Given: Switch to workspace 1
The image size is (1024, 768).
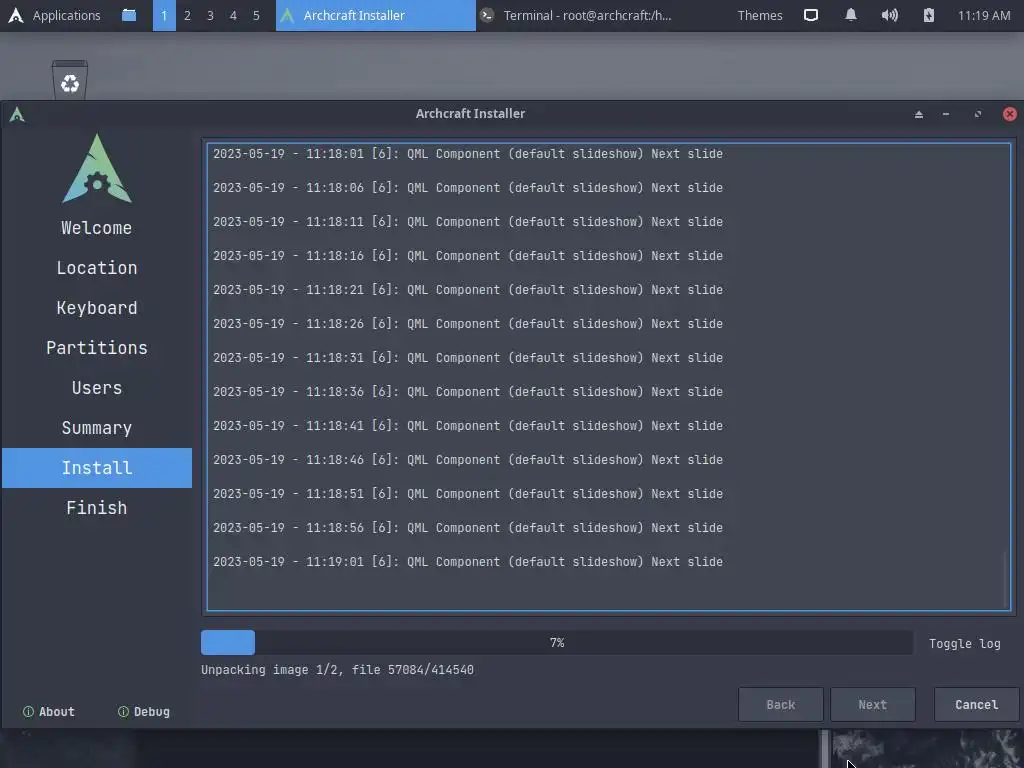Looking at the screenshot, I should pyautogui.click(x=164, y=15).
